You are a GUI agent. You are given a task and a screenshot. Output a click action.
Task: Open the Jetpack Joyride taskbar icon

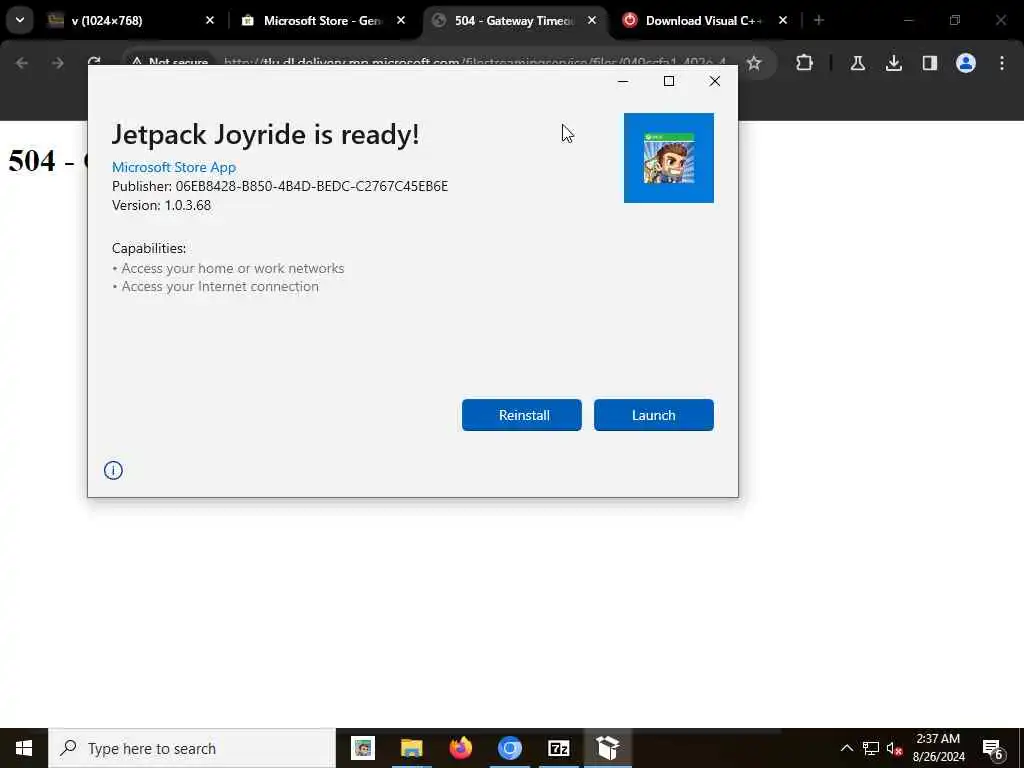[x=363, y=748]
